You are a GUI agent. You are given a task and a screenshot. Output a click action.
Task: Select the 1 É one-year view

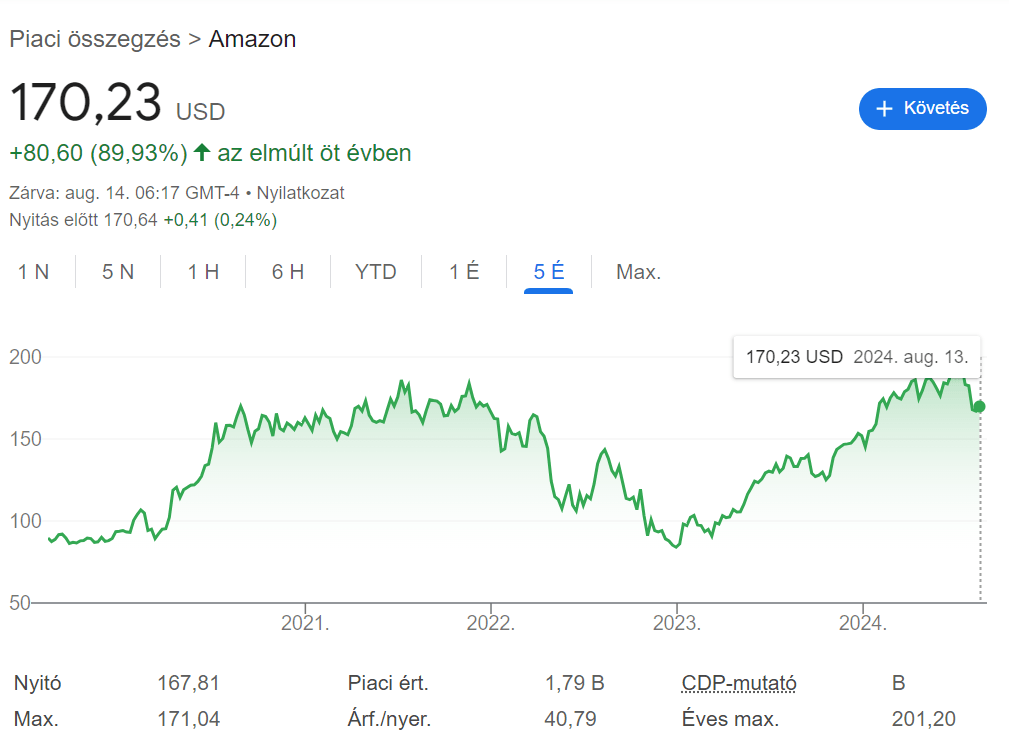462,271
